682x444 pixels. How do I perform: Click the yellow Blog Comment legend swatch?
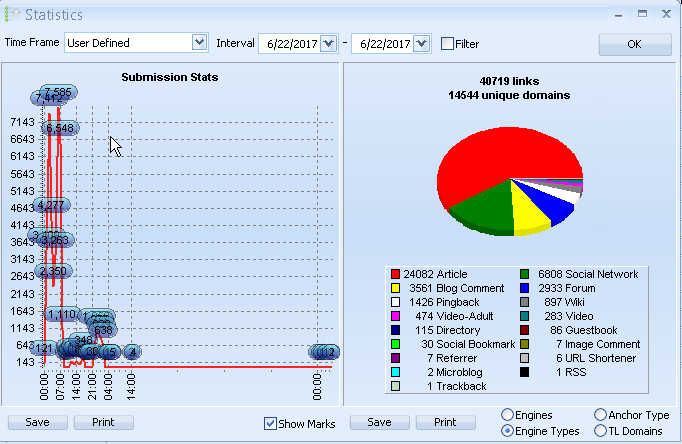395,288
